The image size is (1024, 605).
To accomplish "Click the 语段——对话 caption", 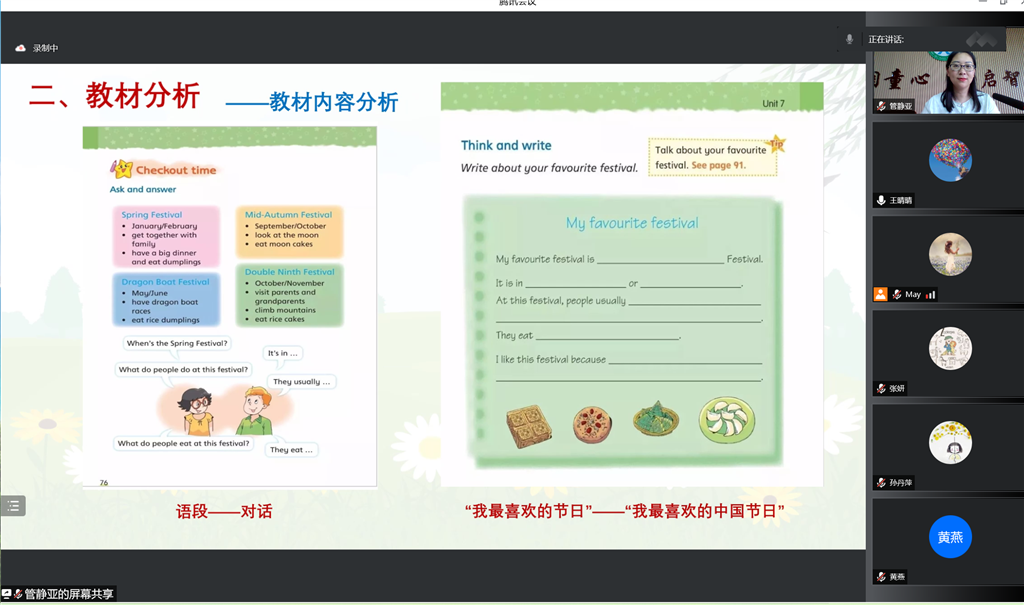I will pyautogui.click(x=224, y=512).
